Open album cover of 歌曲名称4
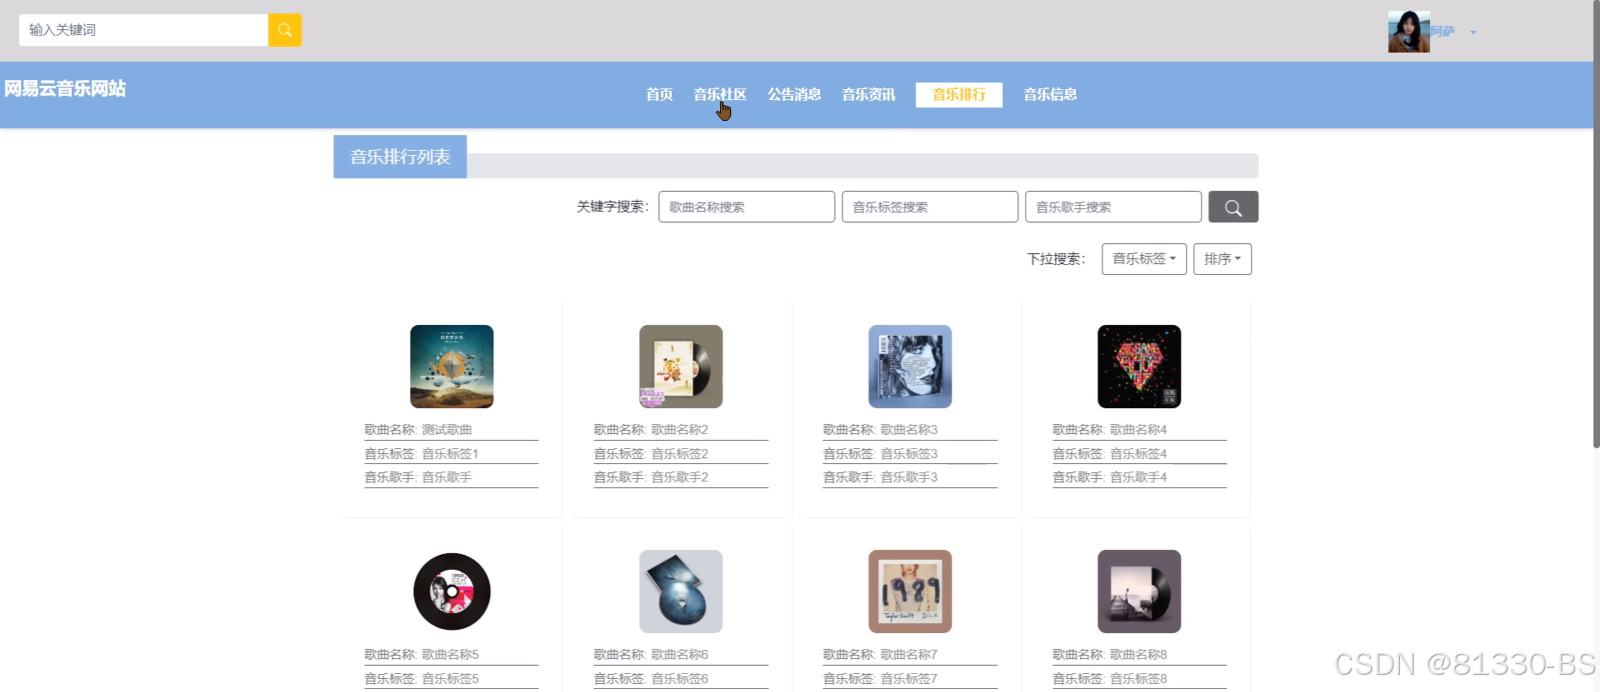1600x692 pixels. click(1139, 366)
